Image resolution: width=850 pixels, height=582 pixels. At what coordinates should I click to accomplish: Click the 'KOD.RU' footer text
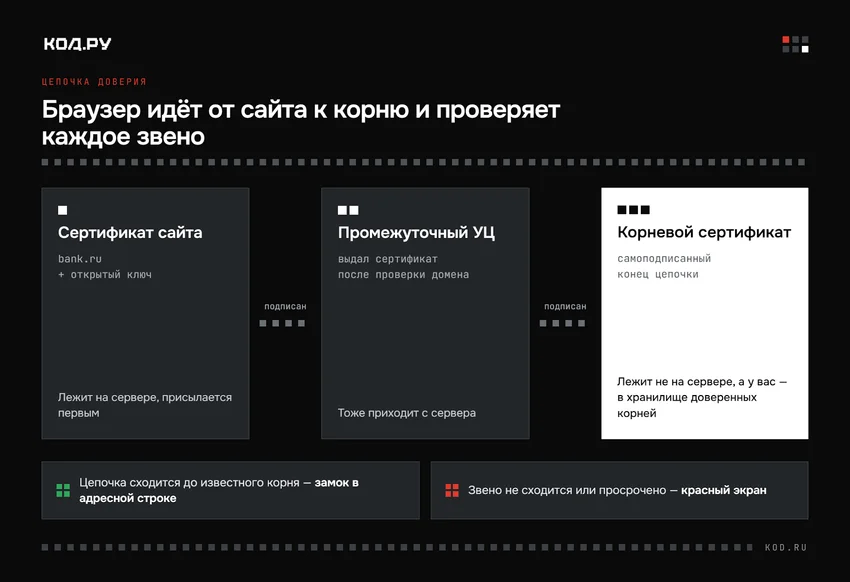pos(786,547)
